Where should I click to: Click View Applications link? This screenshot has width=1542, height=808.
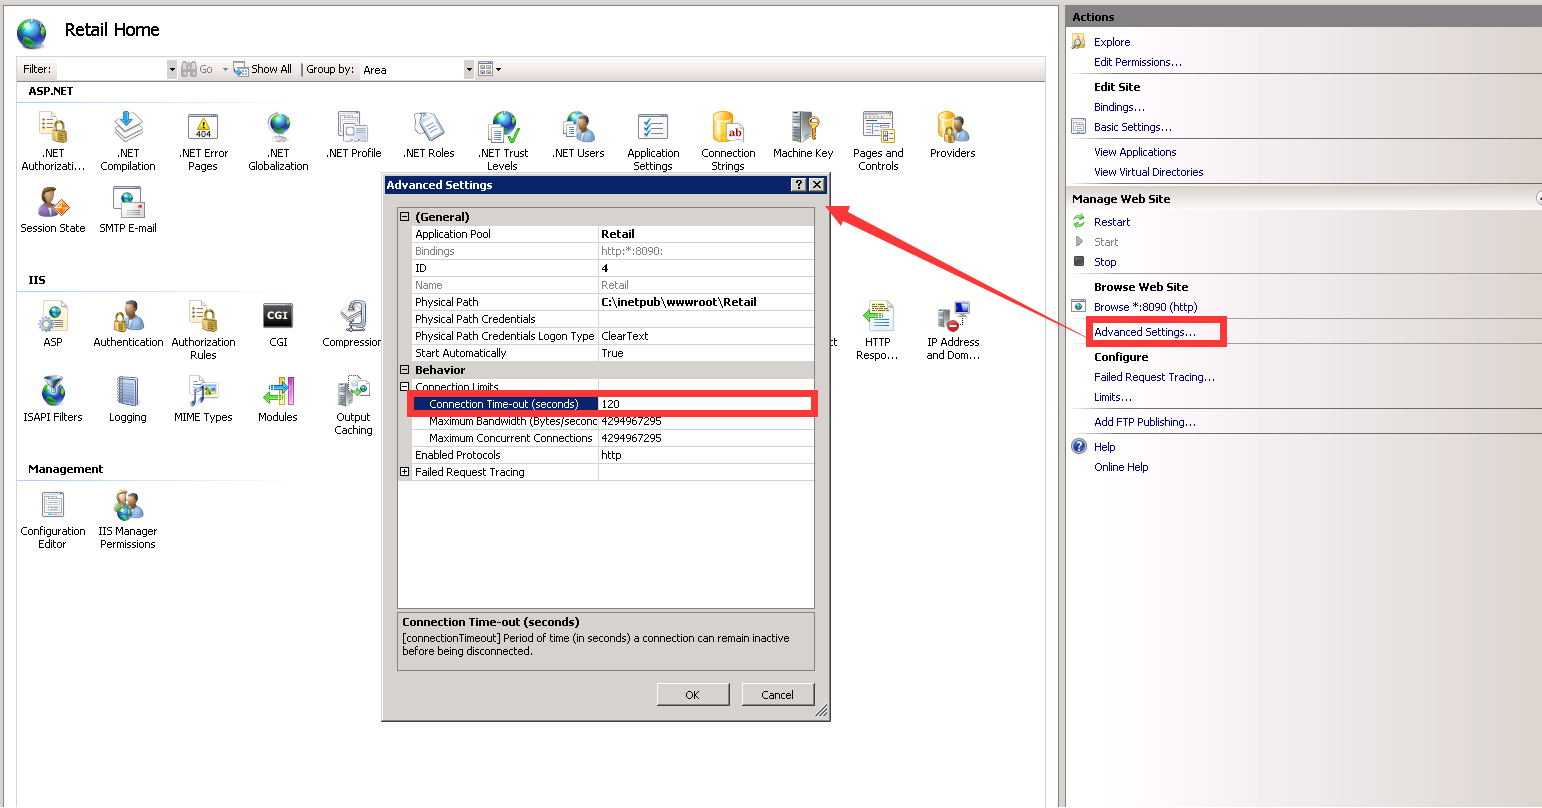pyautogui.click(x=1135, y=152)
